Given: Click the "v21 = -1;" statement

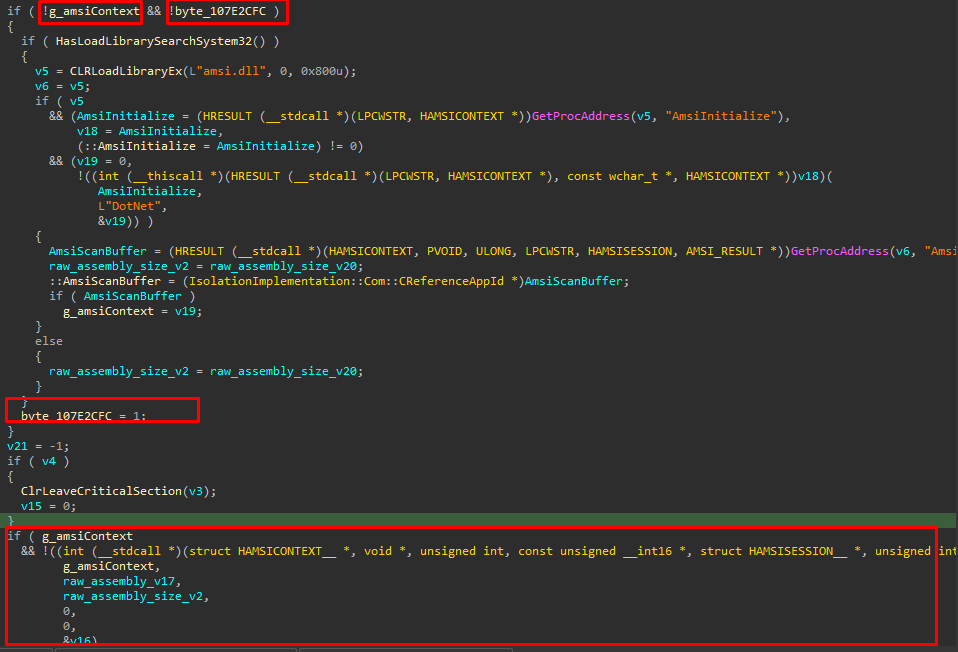Looking at the screenshot, I should pyautogui.click(x=38, y=446).
